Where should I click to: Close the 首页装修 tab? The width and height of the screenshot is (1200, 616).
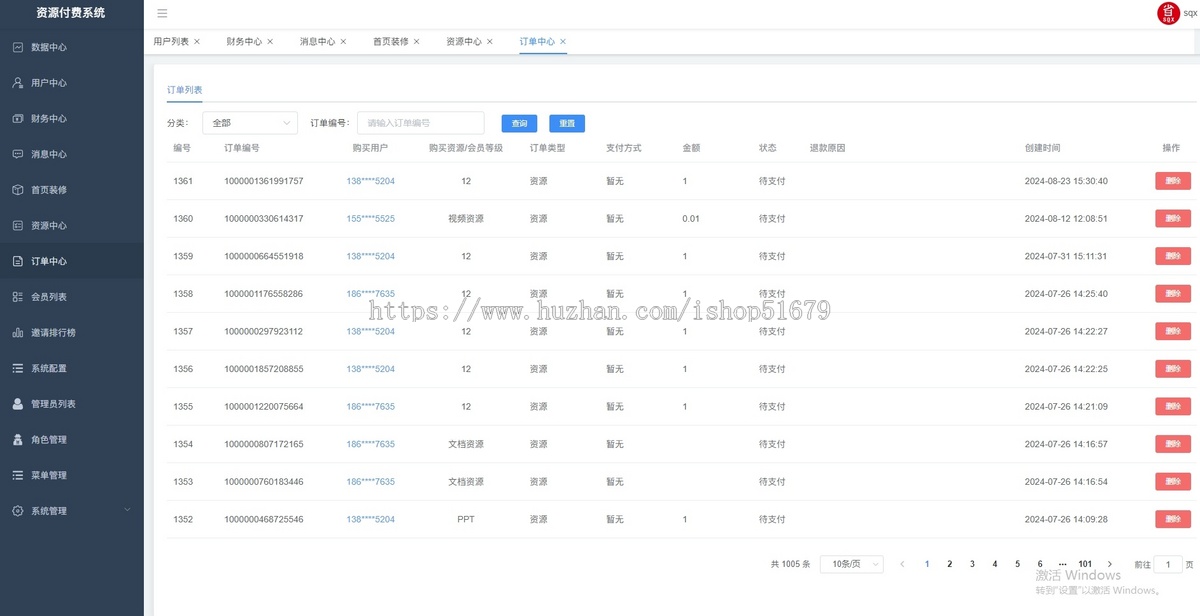tap(416, 41)
